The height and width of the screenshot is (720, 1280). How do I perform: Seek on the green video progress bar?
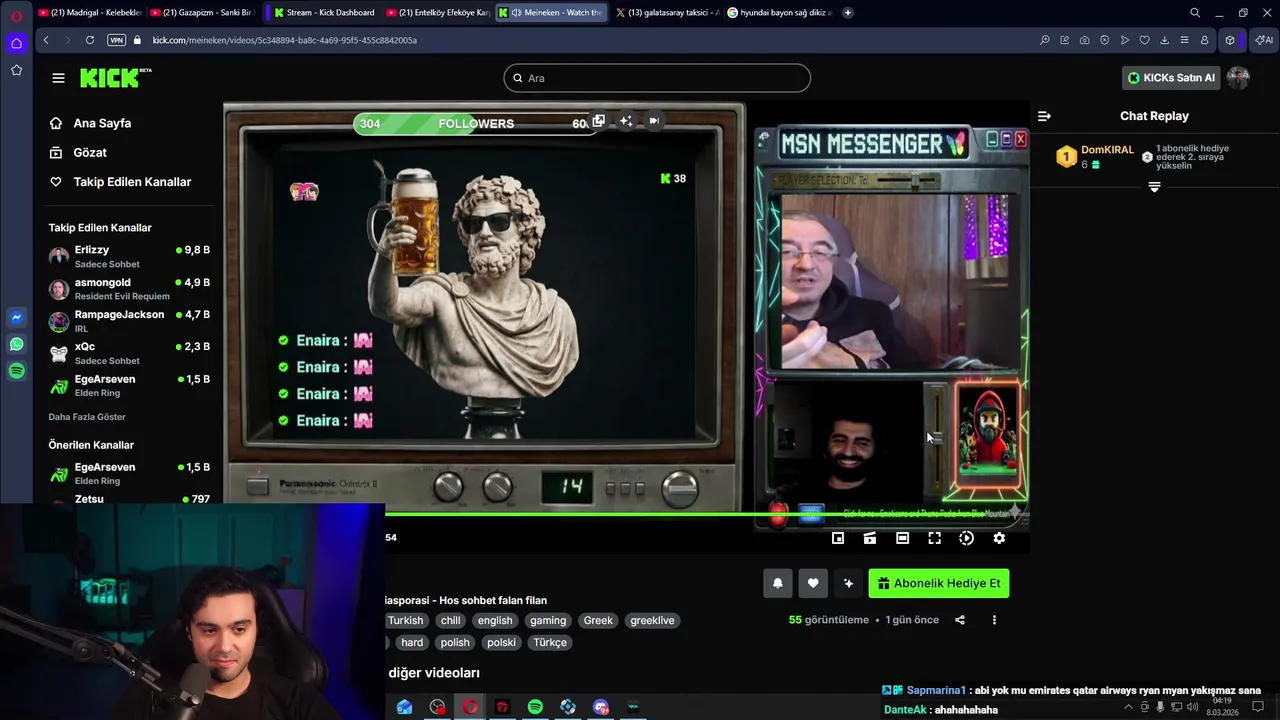pyautogui.click(x=706, y=514)
